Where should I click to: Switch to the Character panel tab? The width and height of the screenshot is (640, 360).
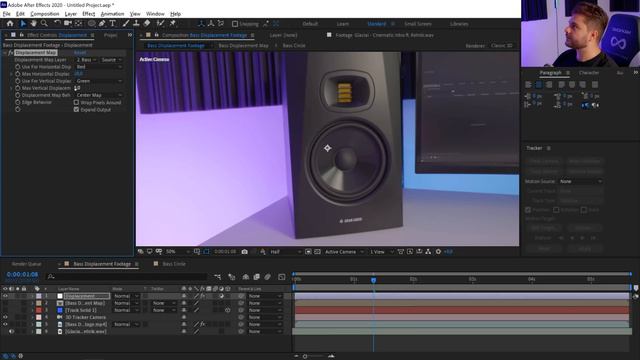click(589, 73)
